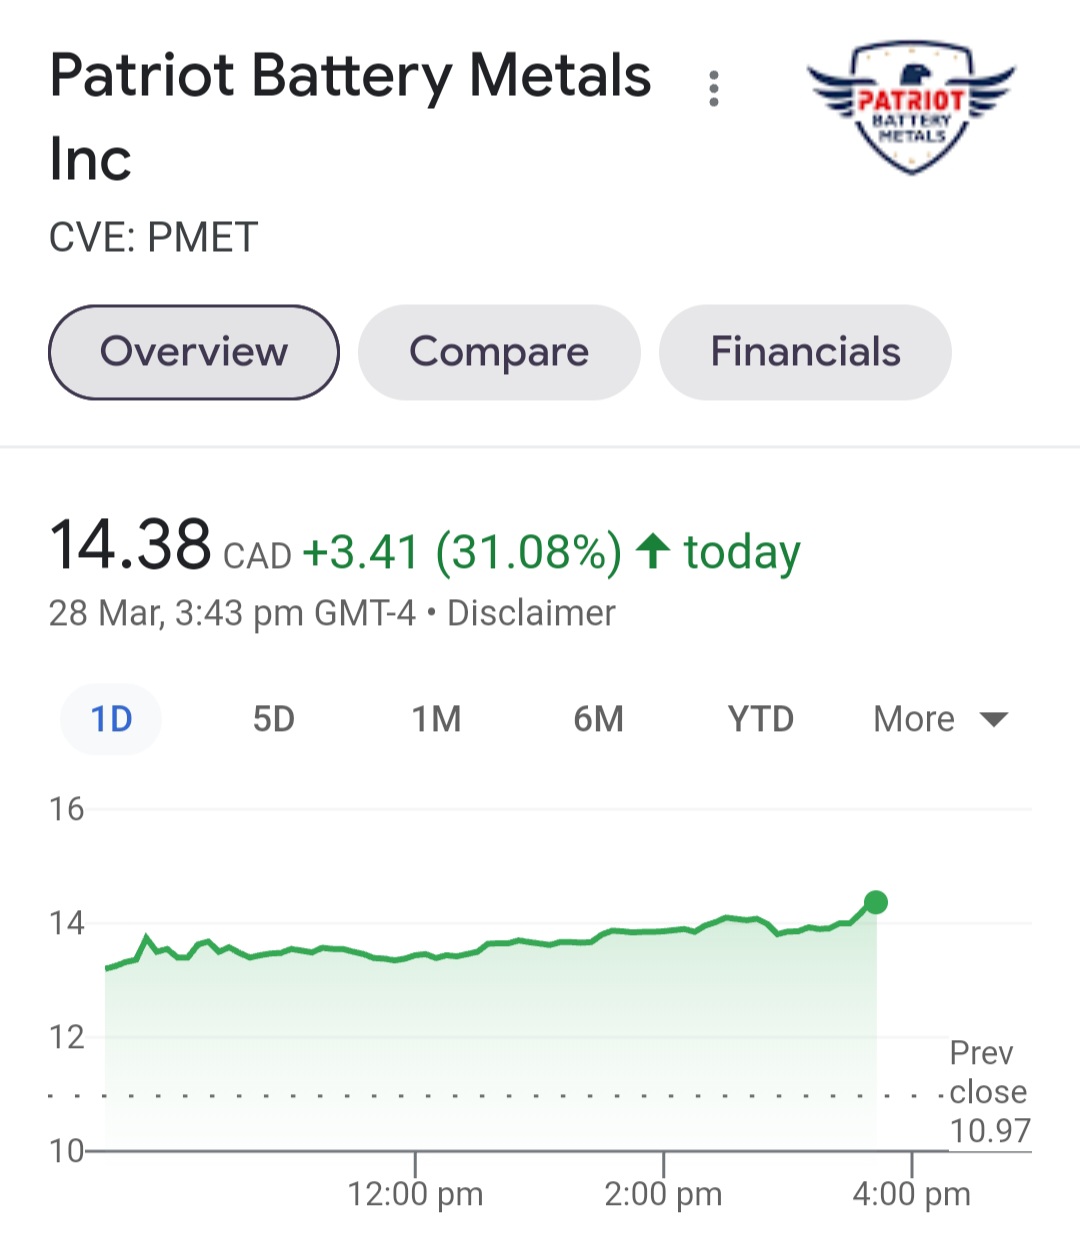Screen dimensions: 1080x1254
Task: Click the 2:00 pm axis marker
Action: pyautogui.click(x=663, y=1194)
